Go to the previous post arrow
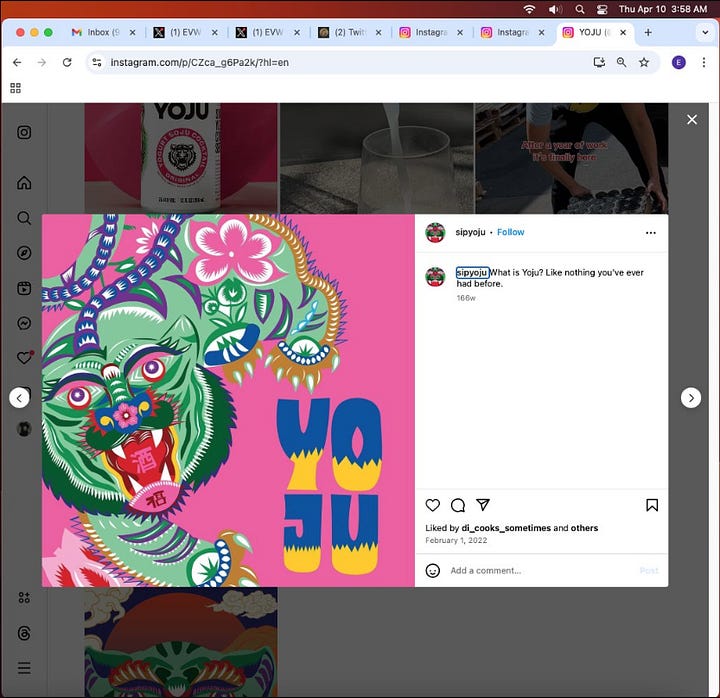Image resolution: width=720 pixels, height=698 pixels. [19, 398]
